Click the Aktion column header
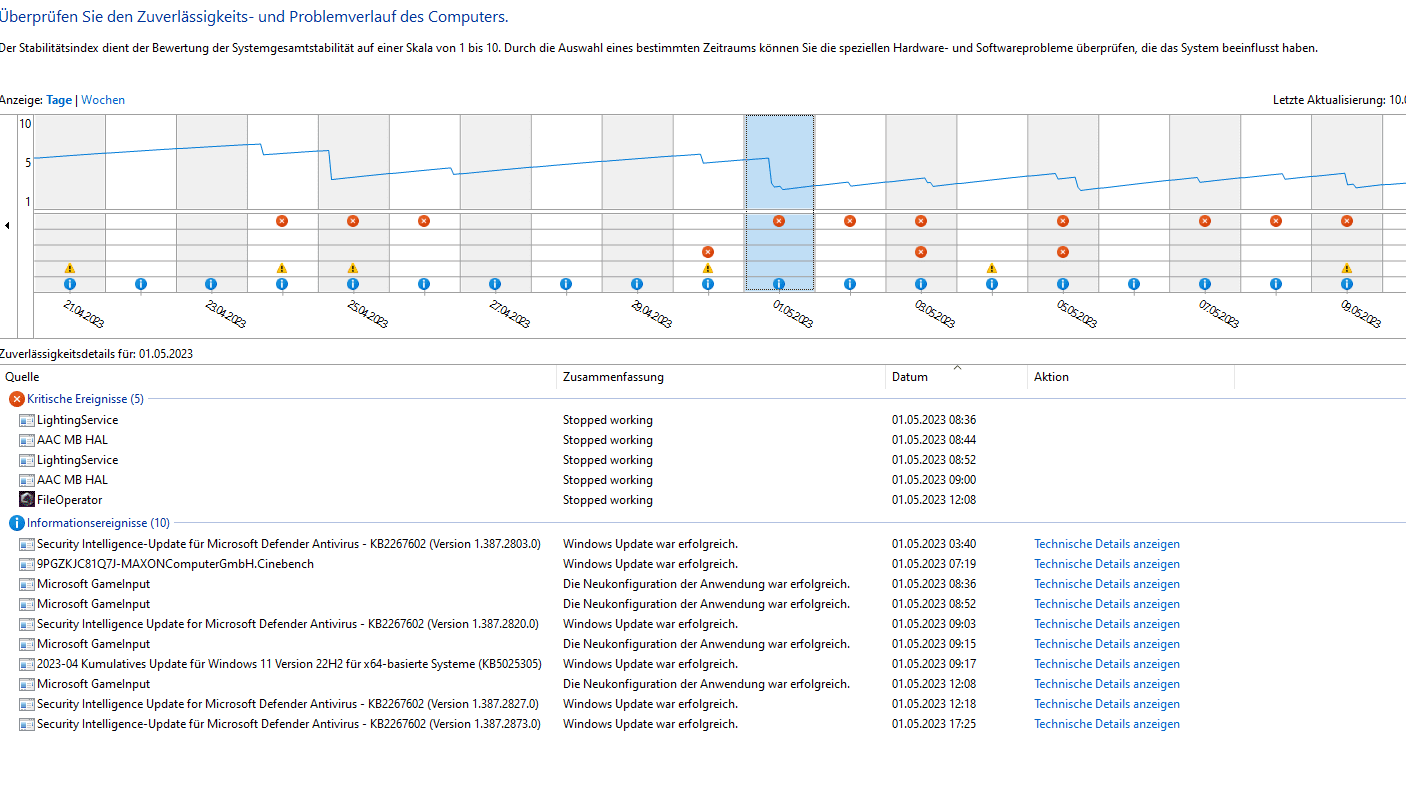Viewport: 1406px width, 793px height. [1131, 377]
